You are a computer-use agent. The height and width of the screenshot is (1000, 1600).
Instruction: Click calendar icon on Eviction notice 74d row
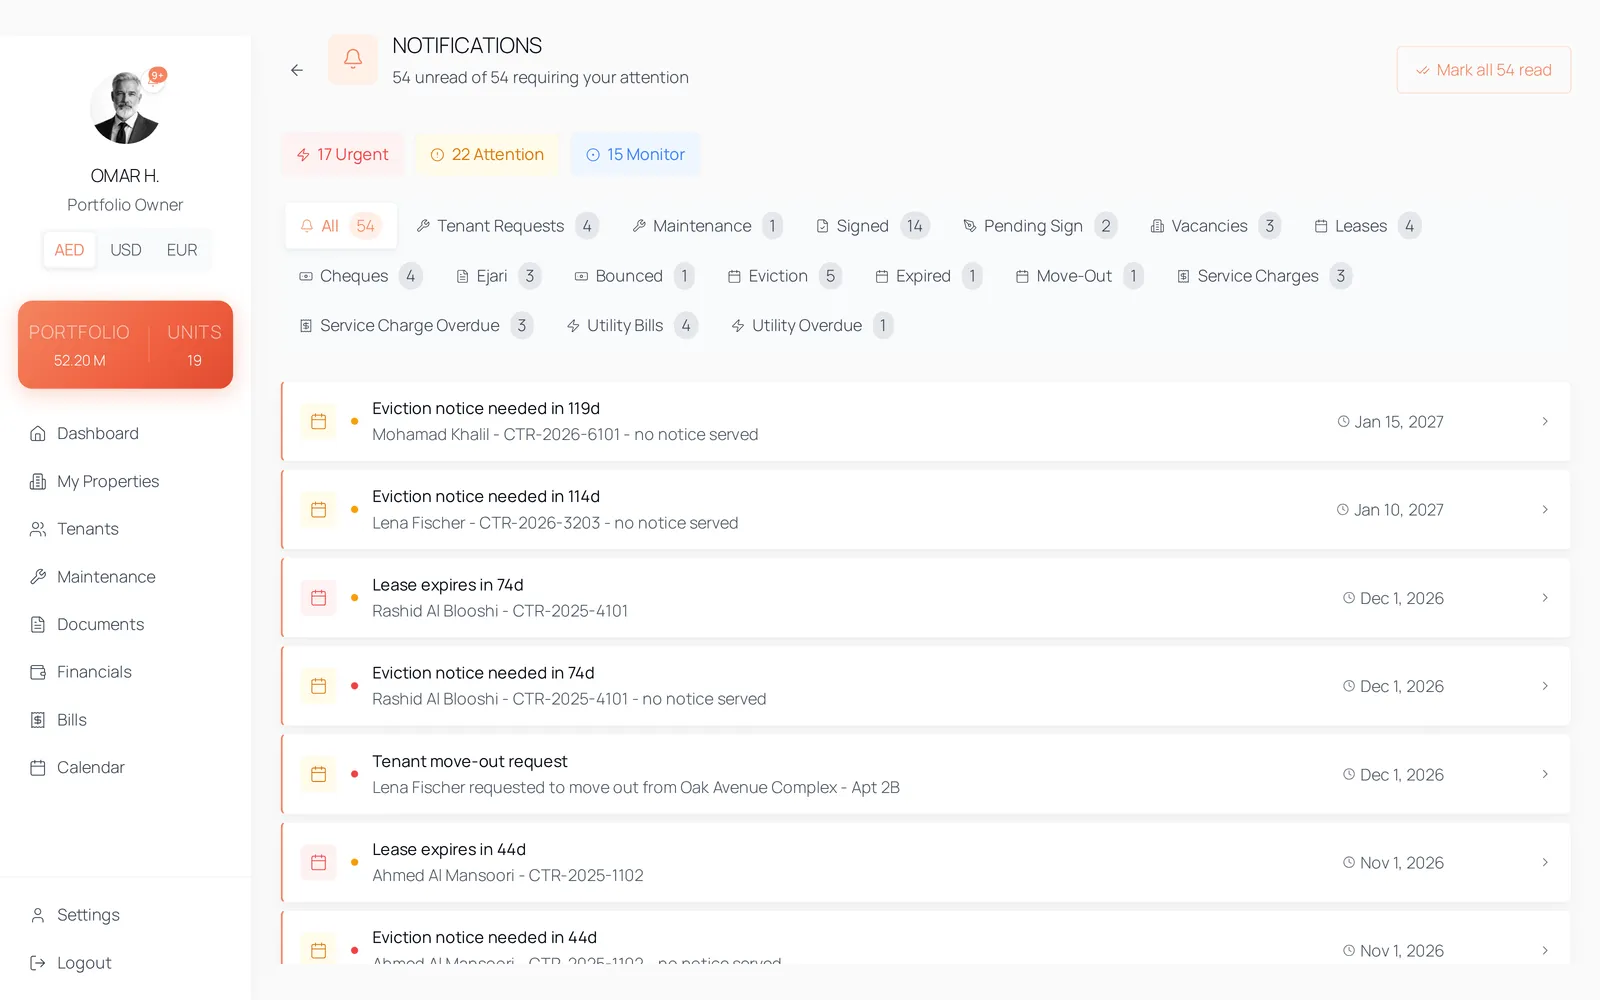[x=319, y=686]
